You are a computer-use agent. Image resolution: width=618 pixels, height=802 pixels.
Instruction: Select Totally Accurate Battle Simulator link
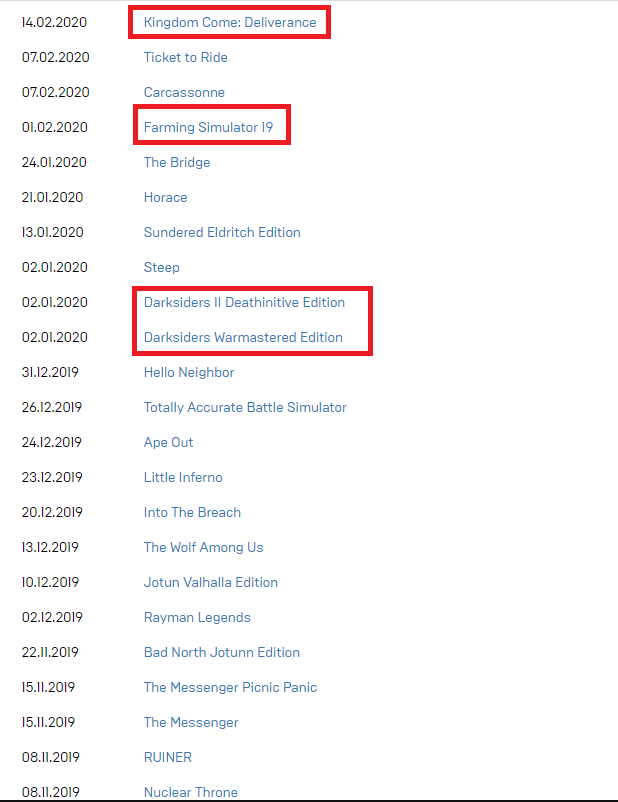[x=245, y=407]
